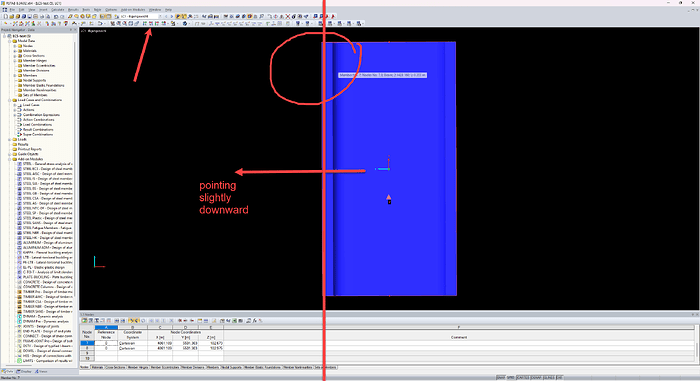The width and height of the screenshot is (700, 381).
Task: Open the Options menu
Action: (x=111, y=9)
